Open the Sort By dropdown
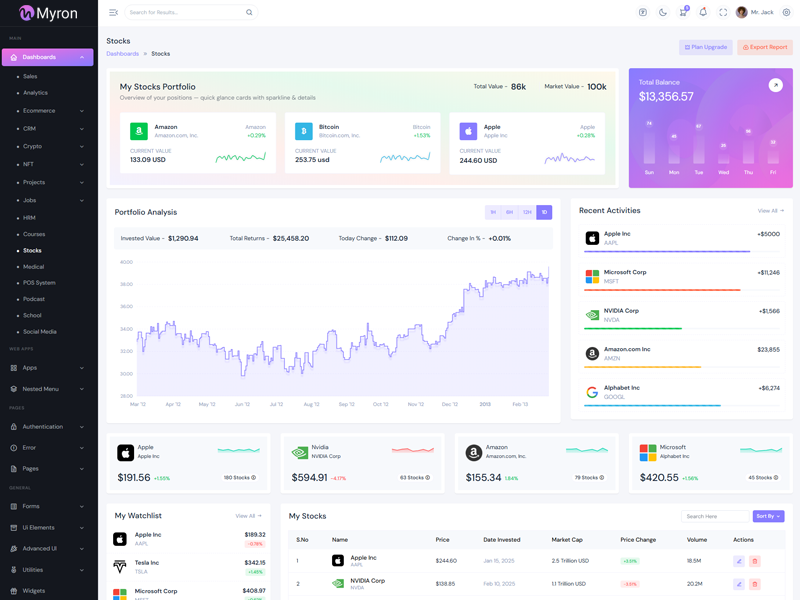800x600 pixels. coord(768,516)
